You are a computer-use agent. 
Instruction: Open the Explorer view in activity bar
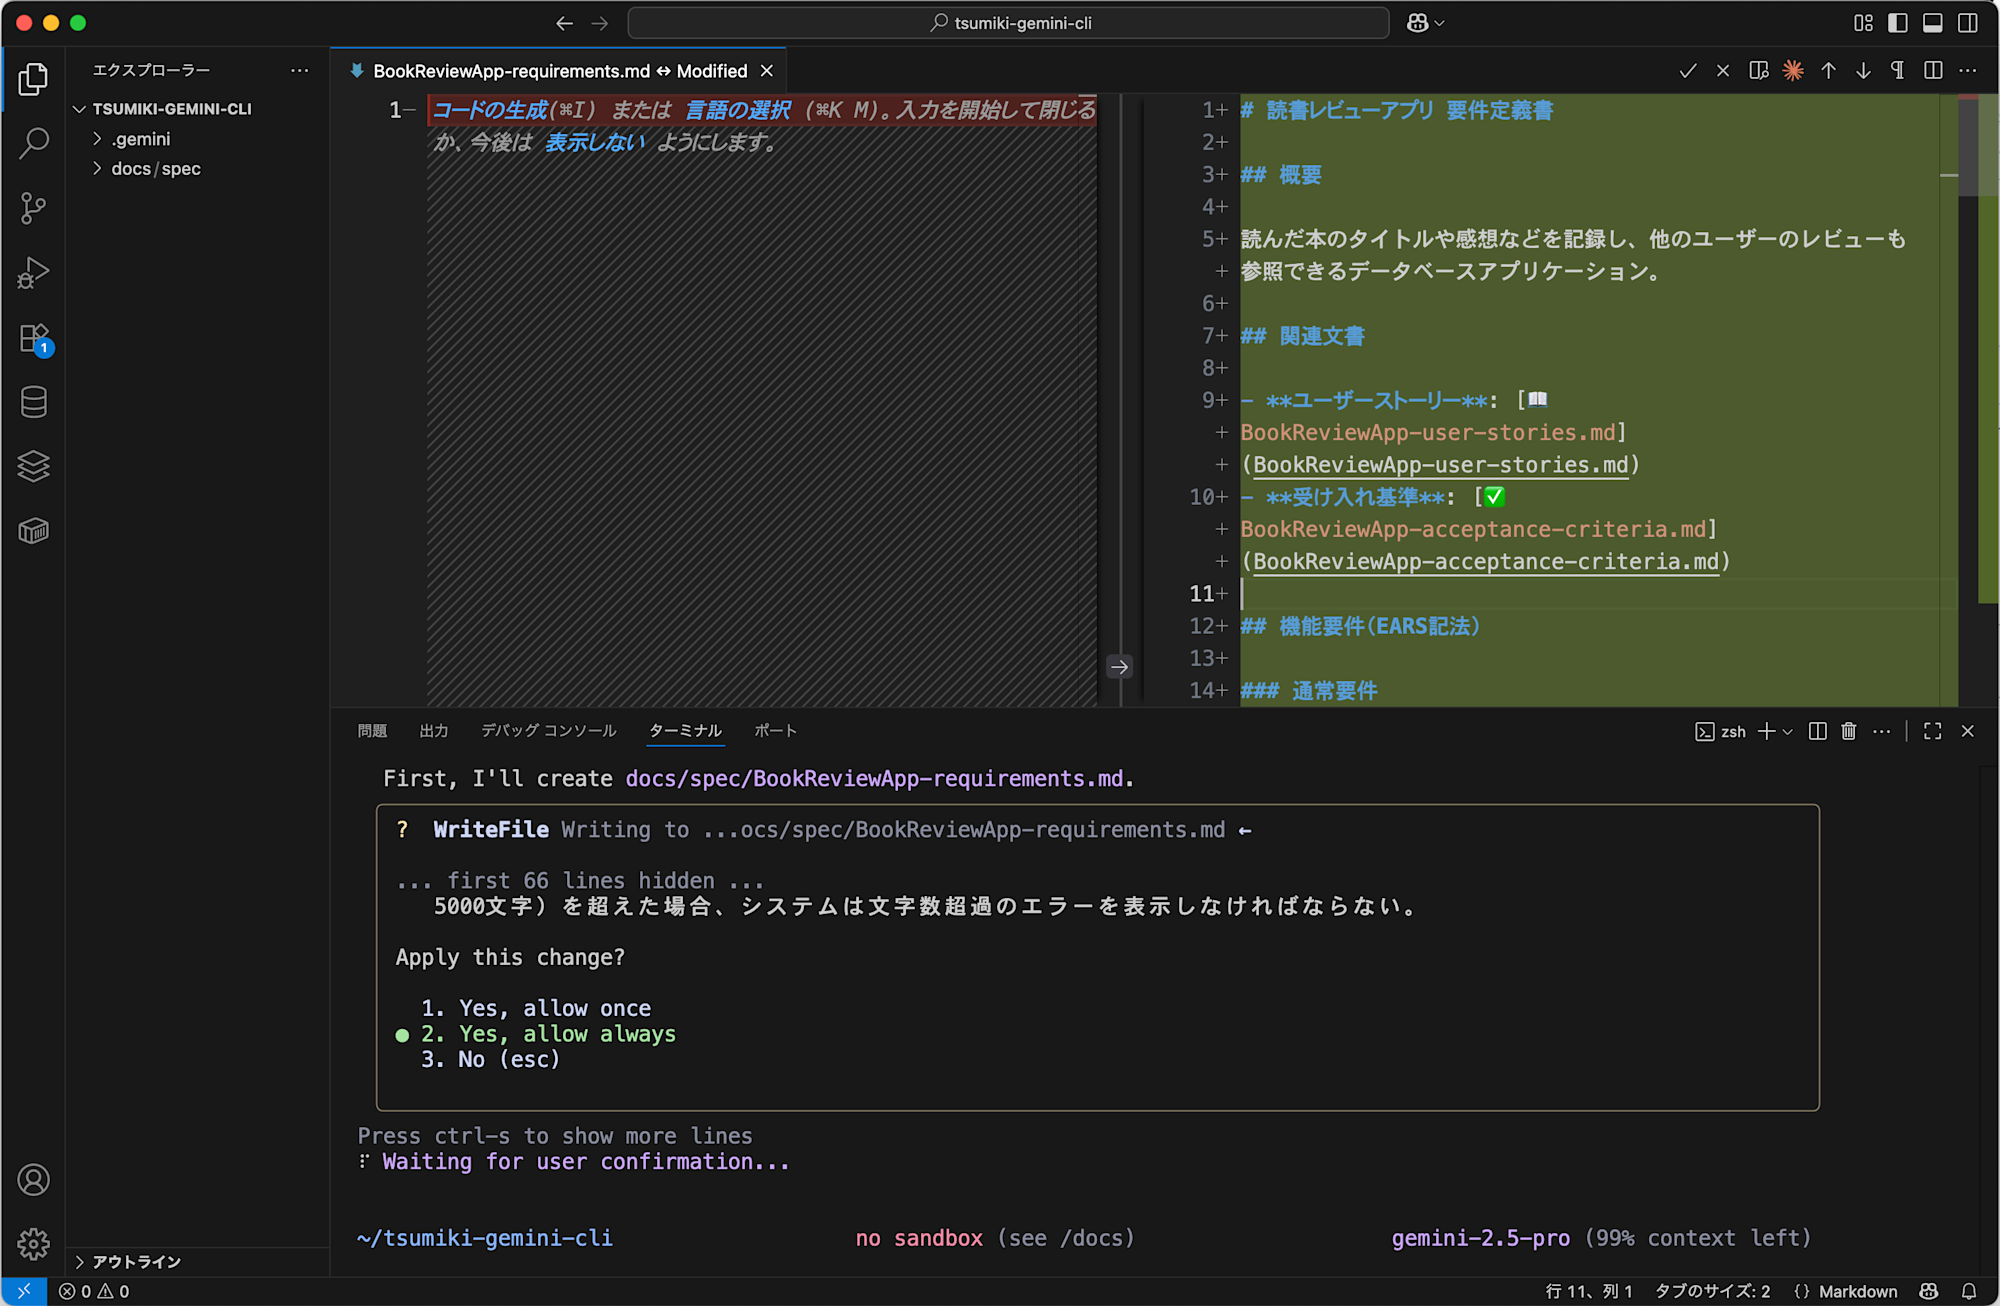pos(33,79)
